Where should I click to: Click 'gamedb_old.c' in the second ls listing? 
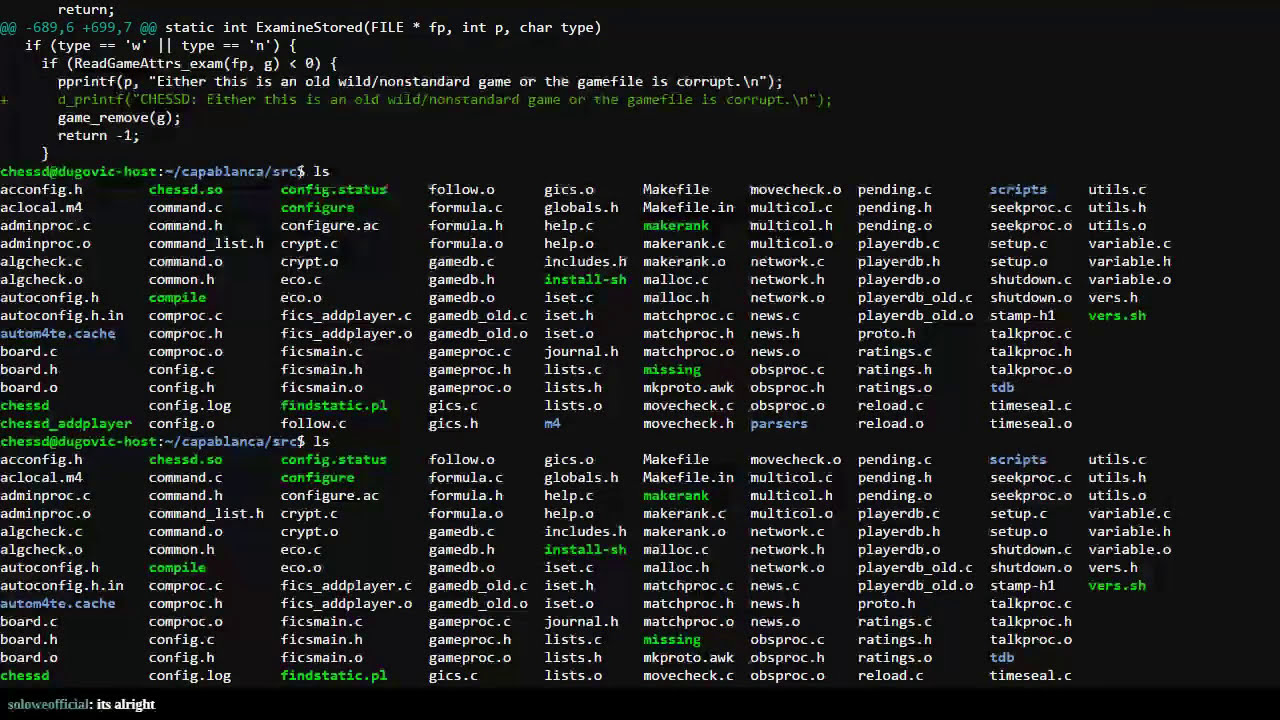coord(478,585)
